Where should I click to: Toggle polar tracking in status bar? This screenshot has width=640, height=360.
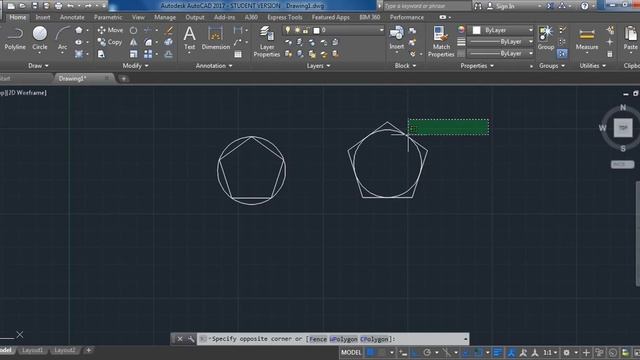(x=427, y=352)
